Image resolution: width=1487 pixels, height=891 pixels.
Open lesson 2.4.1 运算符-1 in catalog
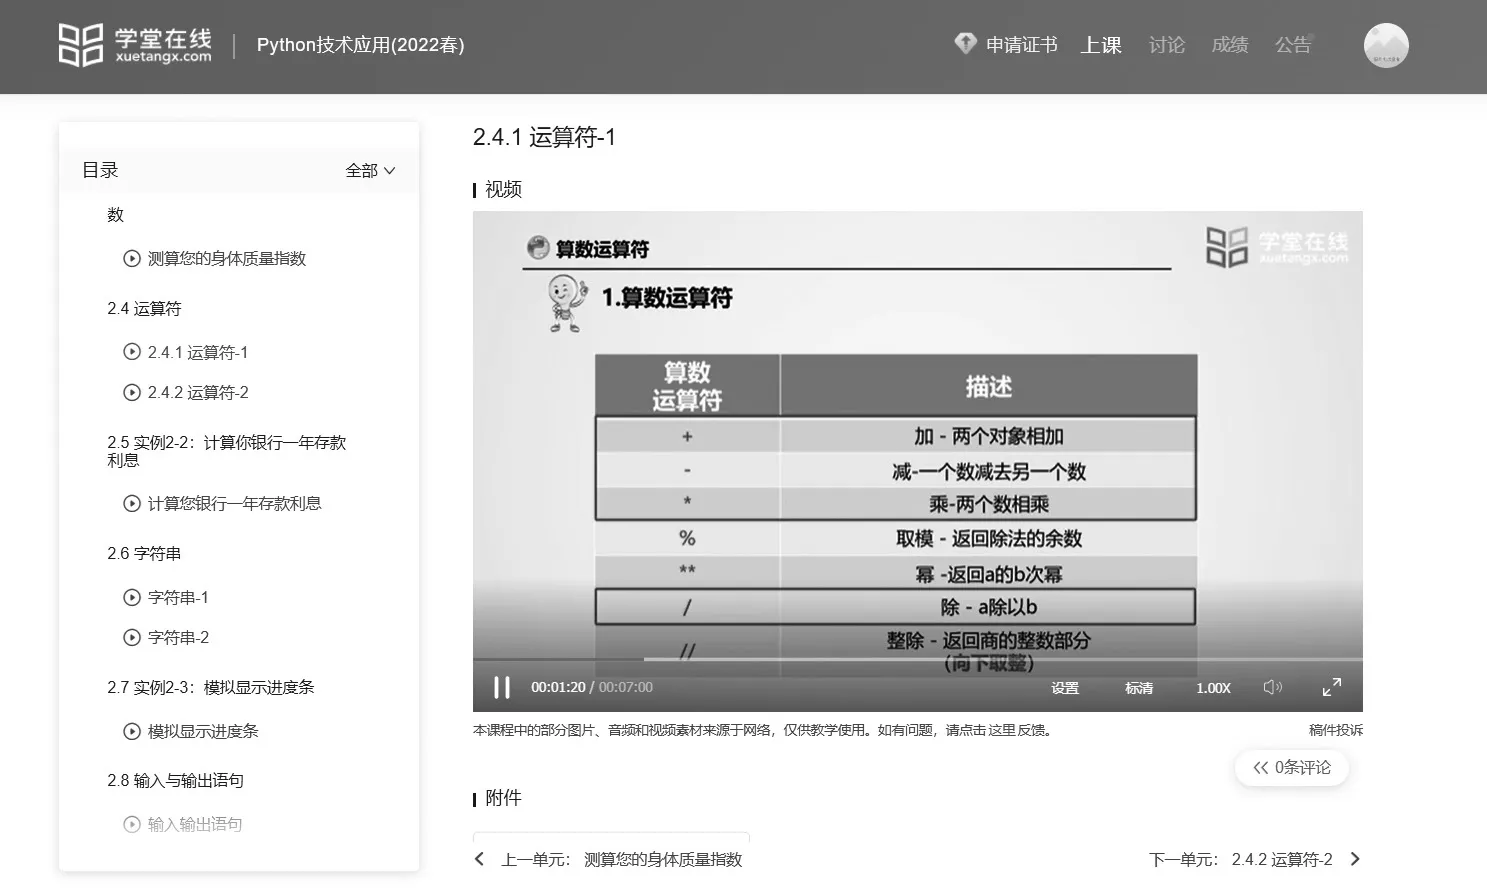click(198, 352)
